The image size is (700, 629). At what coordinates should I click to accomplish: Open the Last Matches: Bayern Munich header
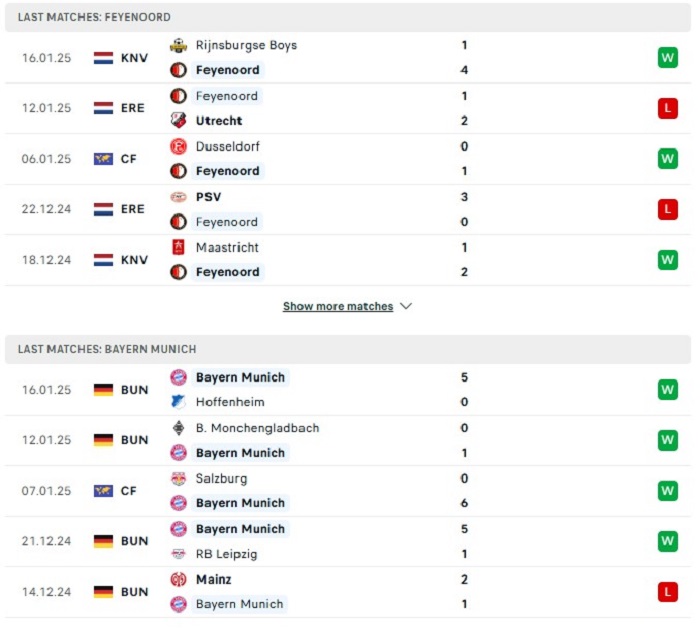pos(348,349)
